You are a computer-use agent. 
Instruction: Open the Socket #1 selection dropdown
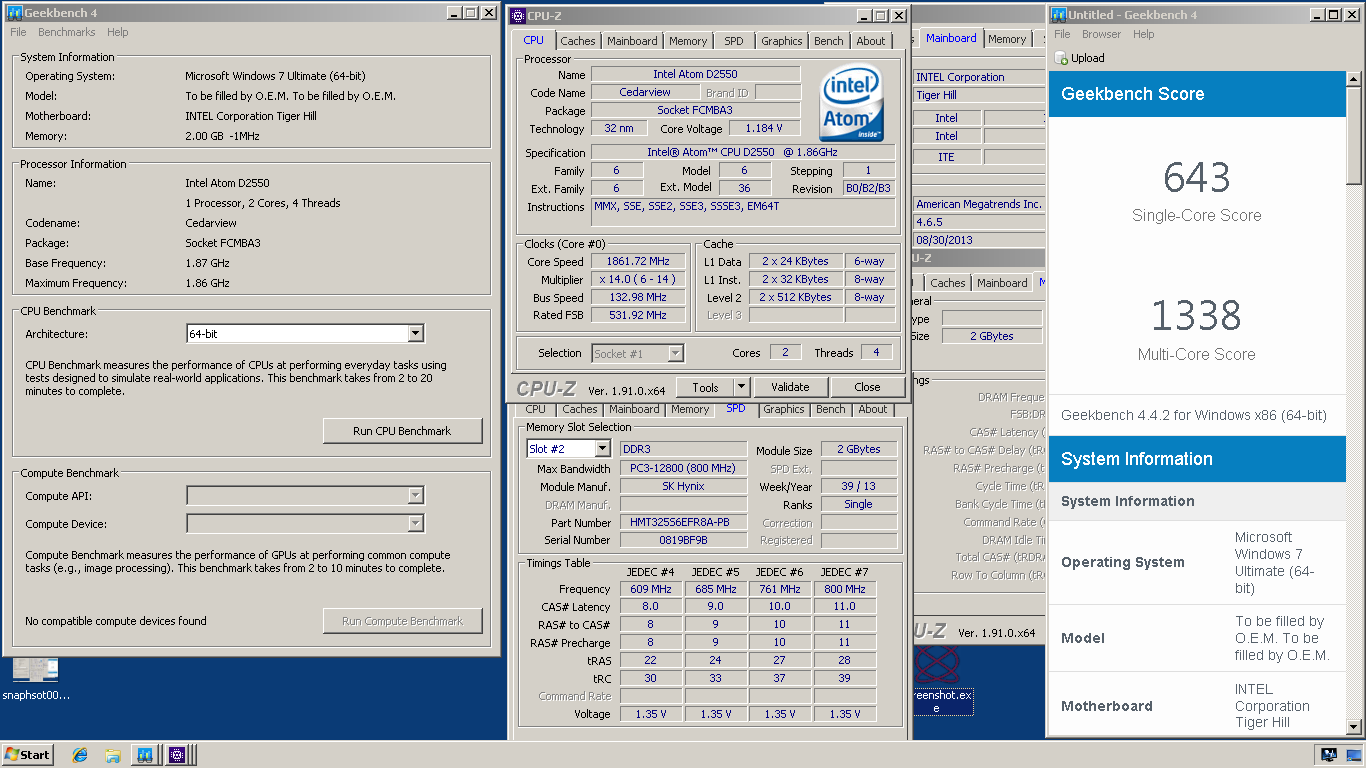(675, 353)
